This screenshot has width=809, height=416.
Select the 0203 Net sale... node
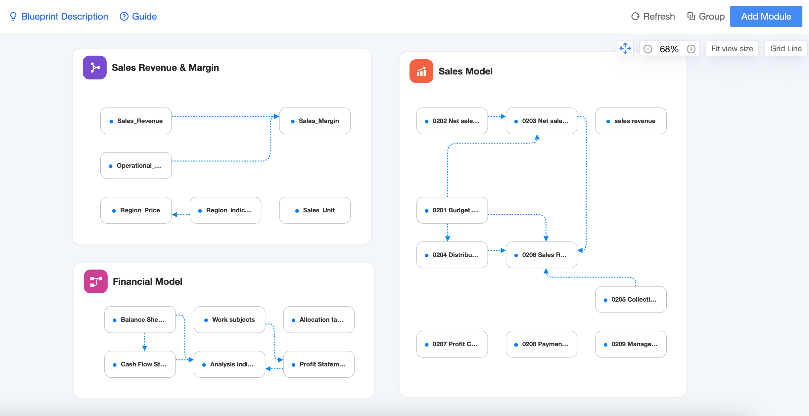541,121
